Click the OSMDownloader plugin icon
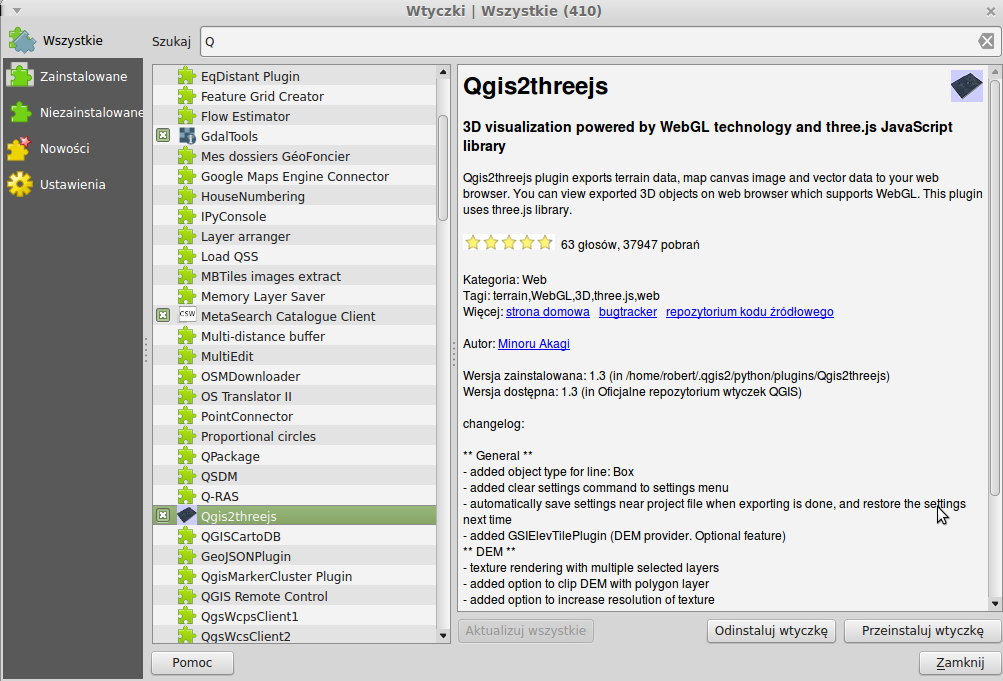The width and height of the screenshot is (1003, 681). click(x=187, y=376)
